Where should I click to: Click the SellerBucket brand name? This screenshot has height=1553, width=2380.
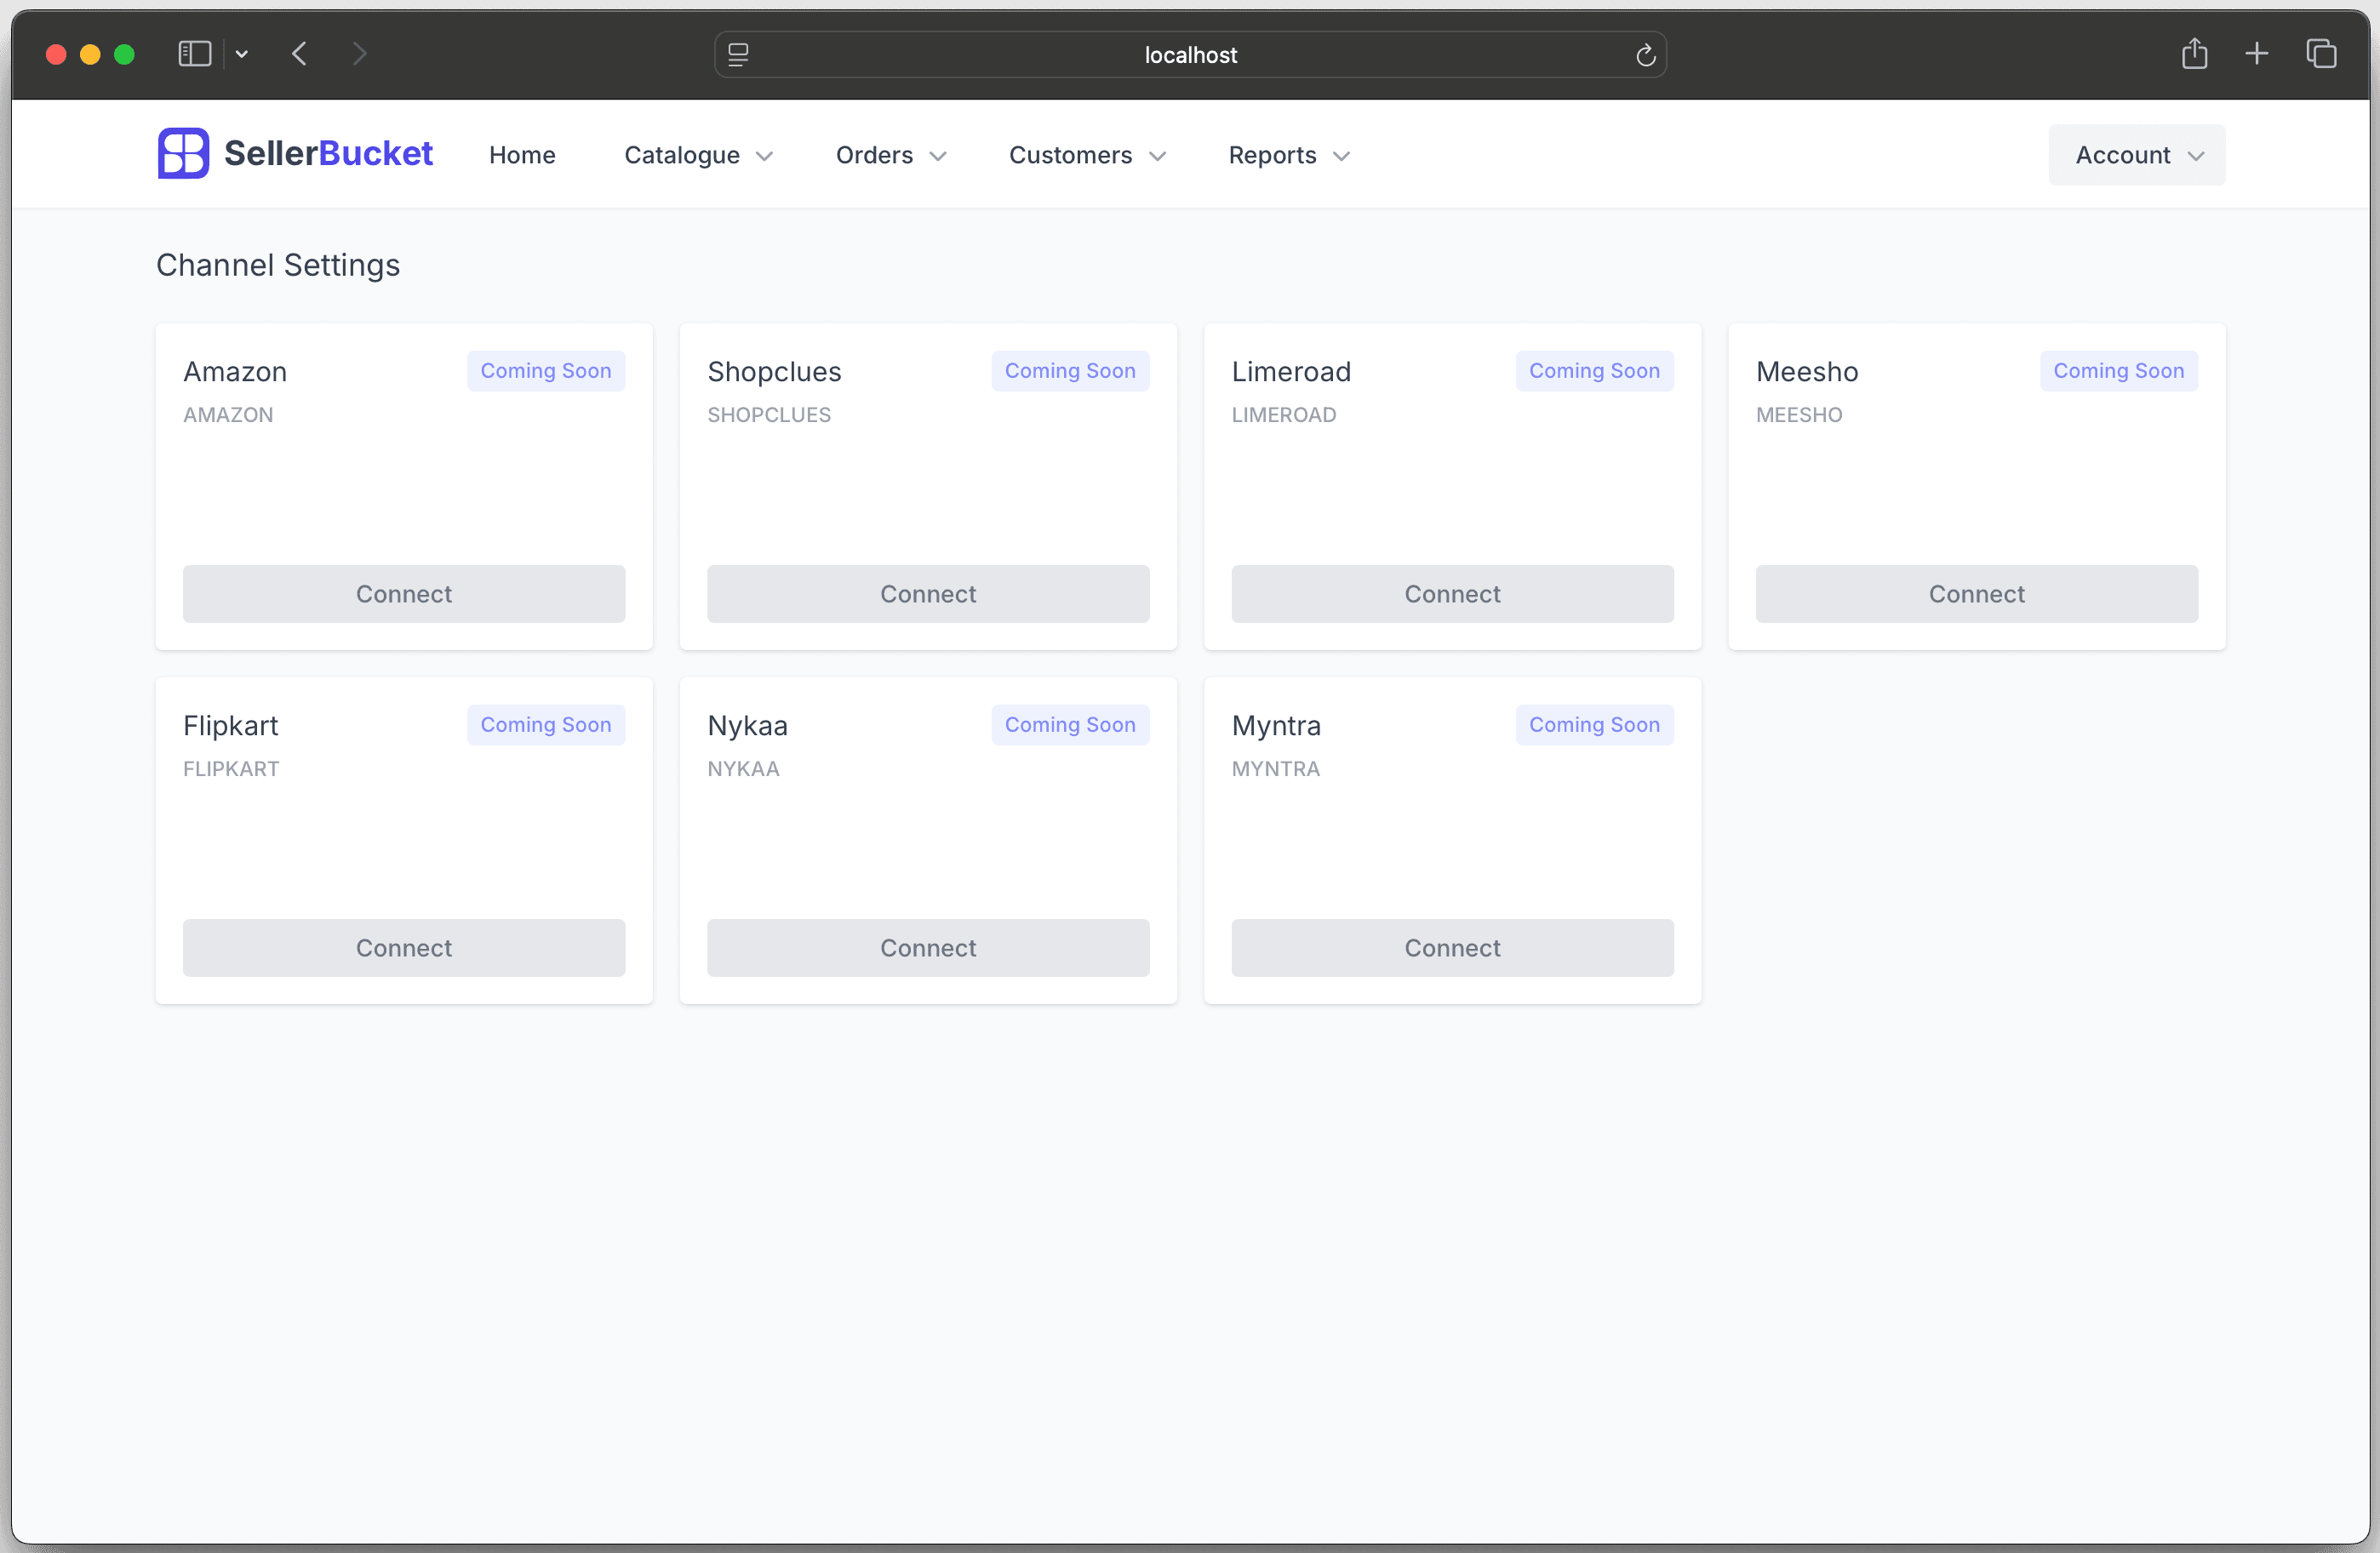coord(328,153)
